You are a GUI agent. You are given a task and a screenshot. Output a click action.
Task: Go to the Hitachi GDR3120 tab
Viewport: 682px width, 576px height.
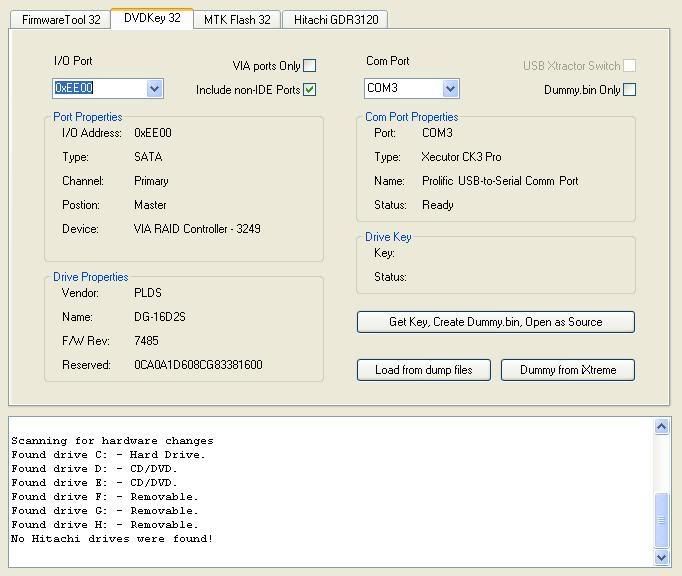coord(335,20)
